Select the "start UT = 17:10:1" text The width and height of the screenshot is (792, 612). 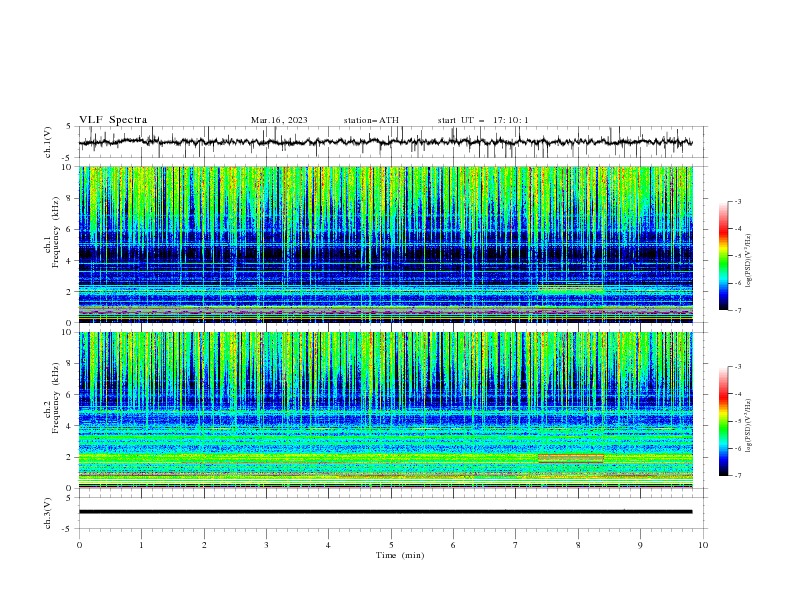click(x=482, y=120)
